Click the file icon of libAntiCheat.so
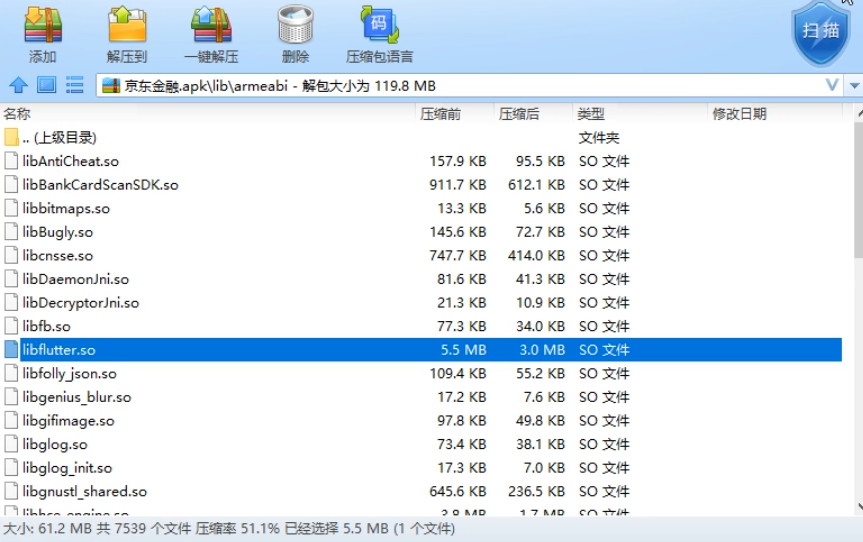Viewport: 863px width, 542px height. (x=11, y=161)
